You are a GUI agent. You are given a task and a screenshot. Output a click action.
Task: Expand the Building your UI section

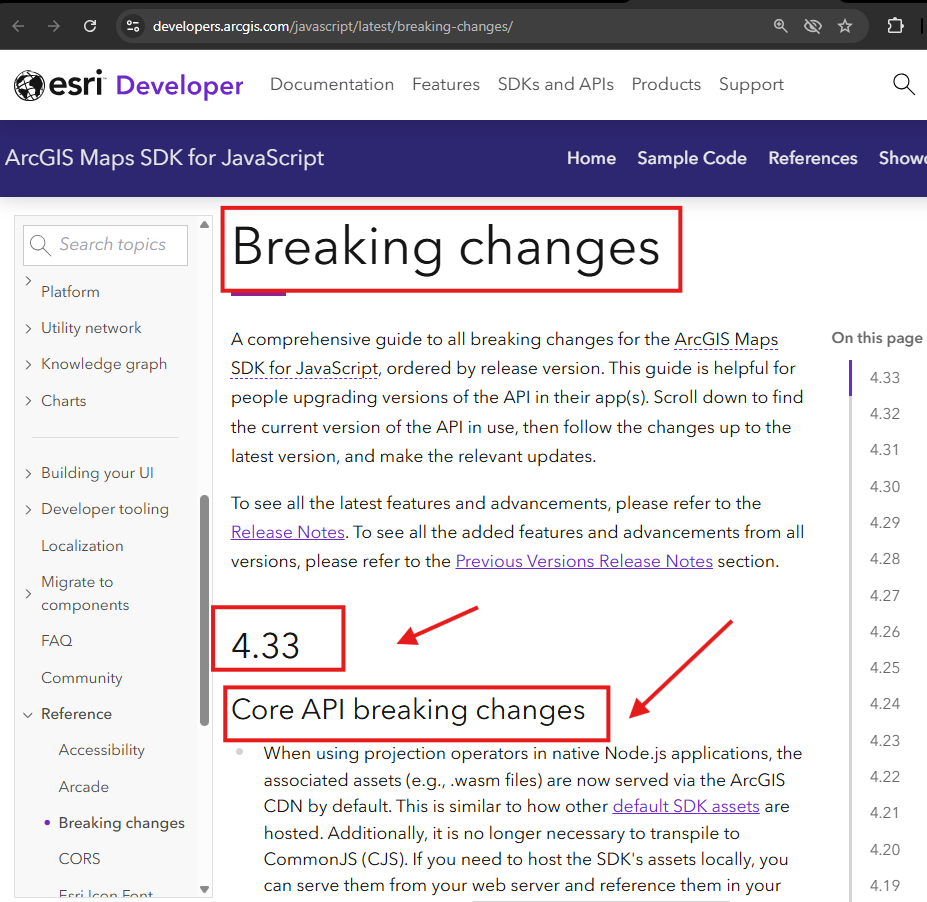click(28, 473)
